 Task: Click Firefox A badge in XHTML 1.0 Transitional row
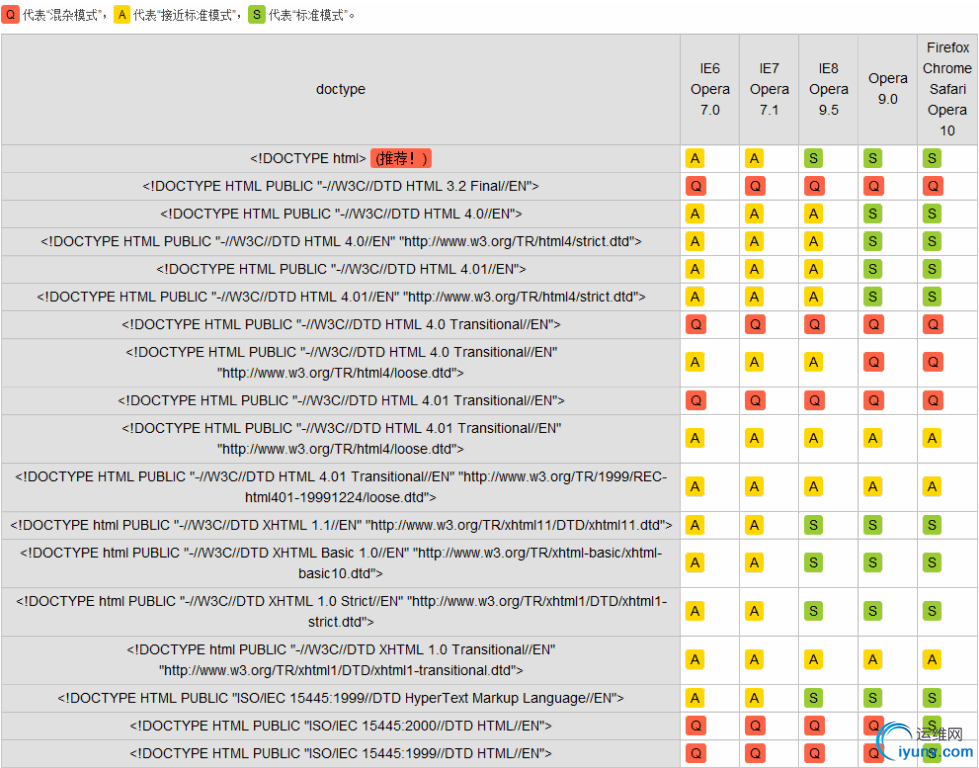pos(932,659)
